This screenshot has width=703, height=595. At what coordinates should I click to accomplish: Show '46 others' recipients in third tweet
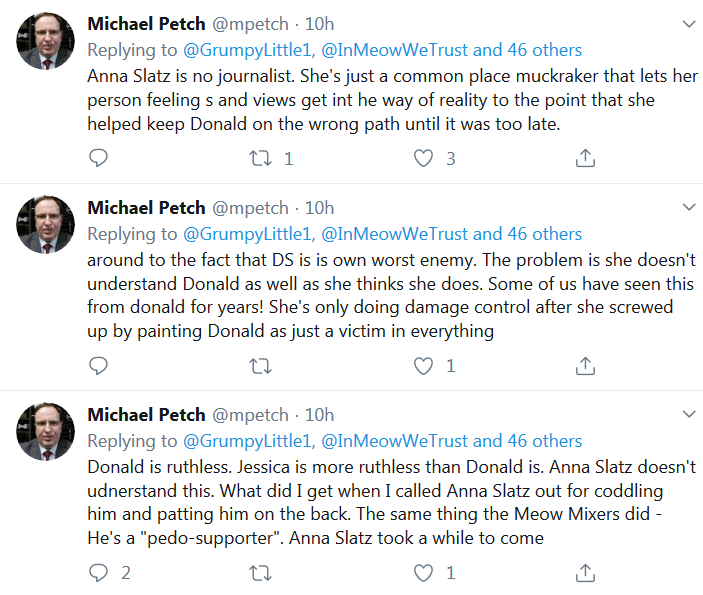(544, 441)
